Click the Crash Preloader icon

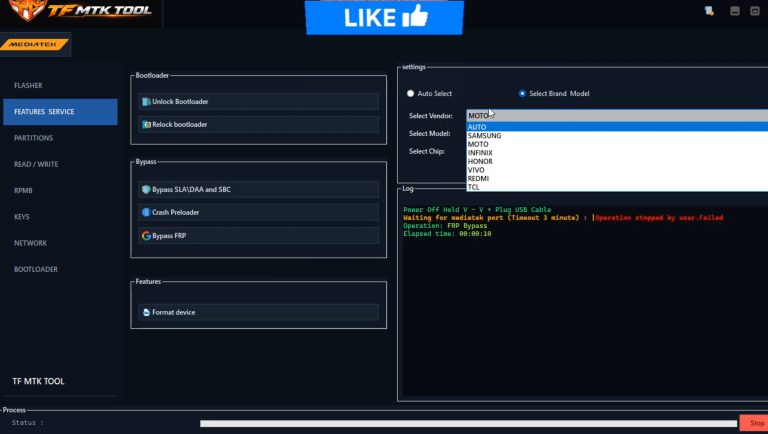click(146, 213)
